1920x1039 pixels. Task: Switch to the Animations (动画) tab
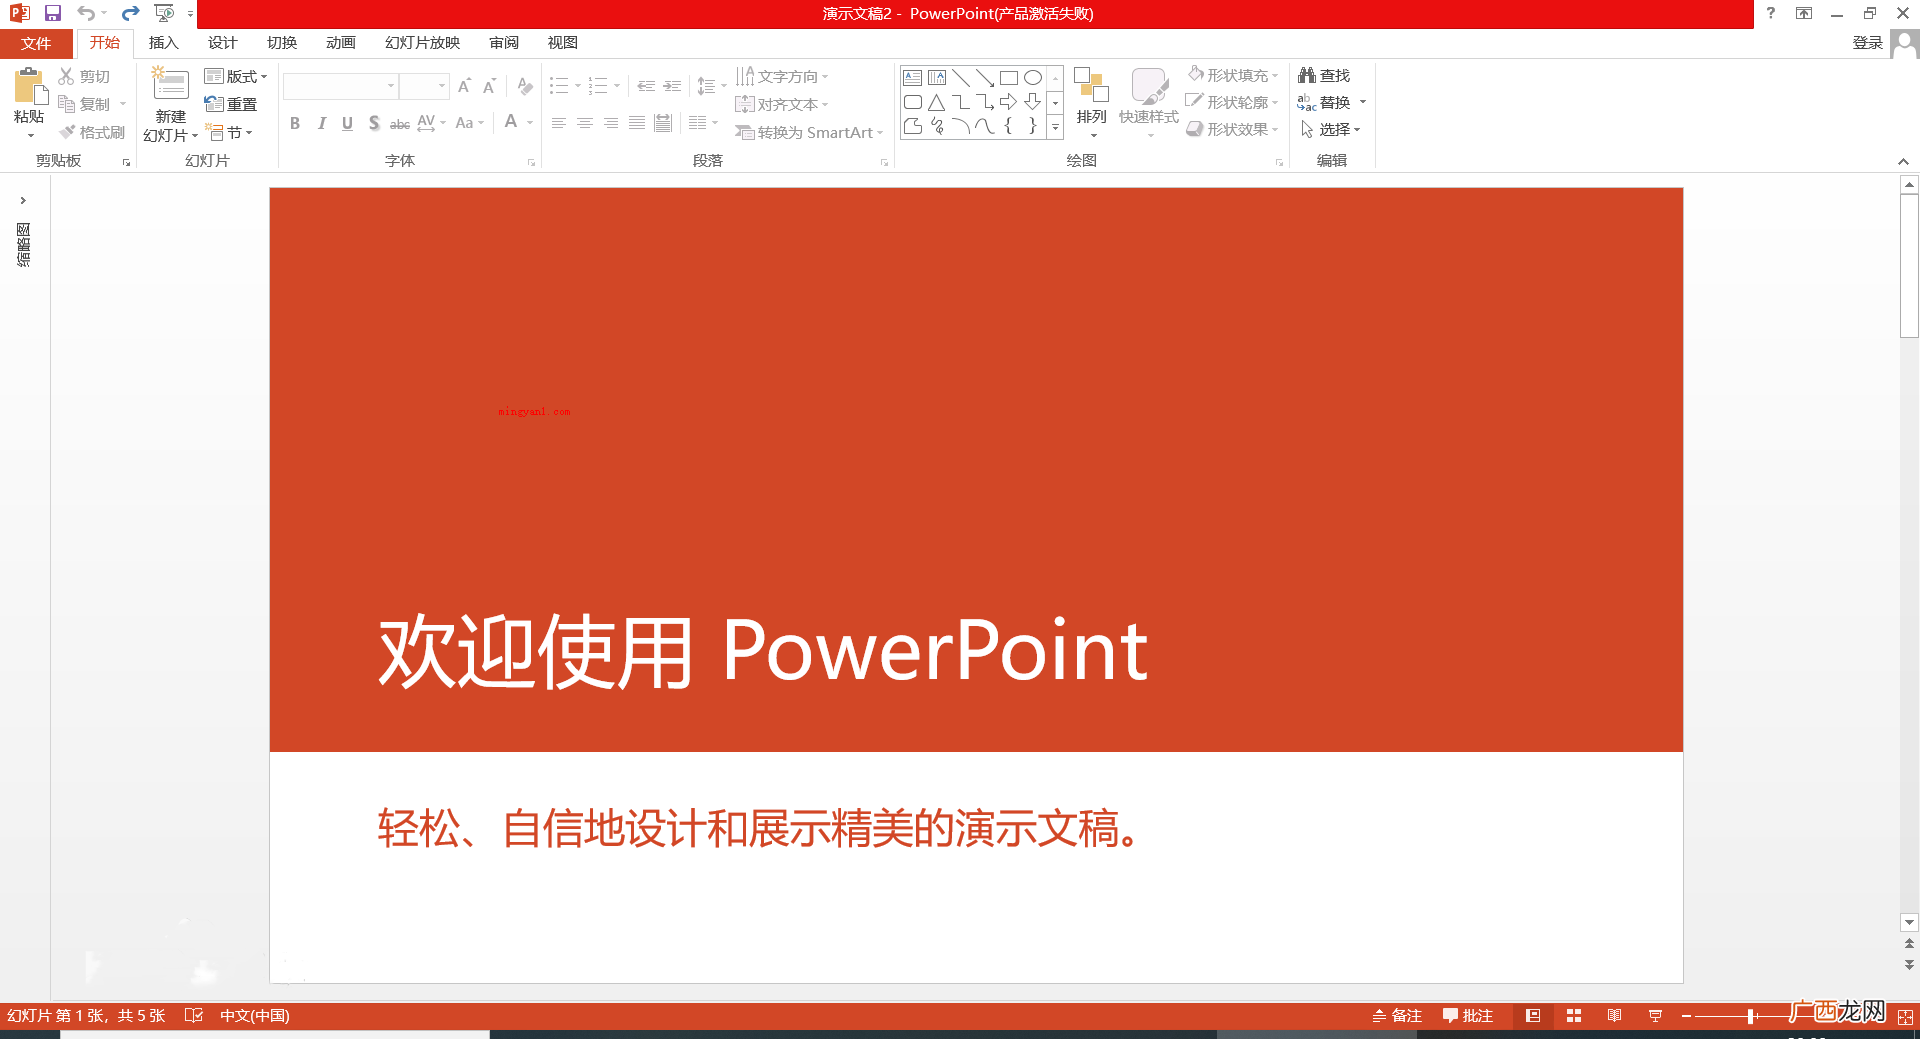click(x=341, y=43)
